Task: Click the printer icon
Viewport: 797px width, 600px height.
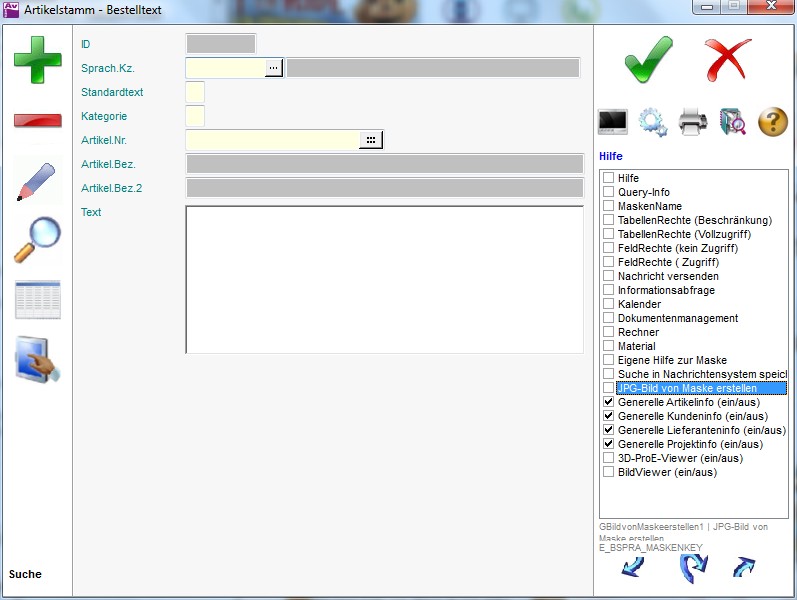Action: pyautogui.click(x=693, y=122)
